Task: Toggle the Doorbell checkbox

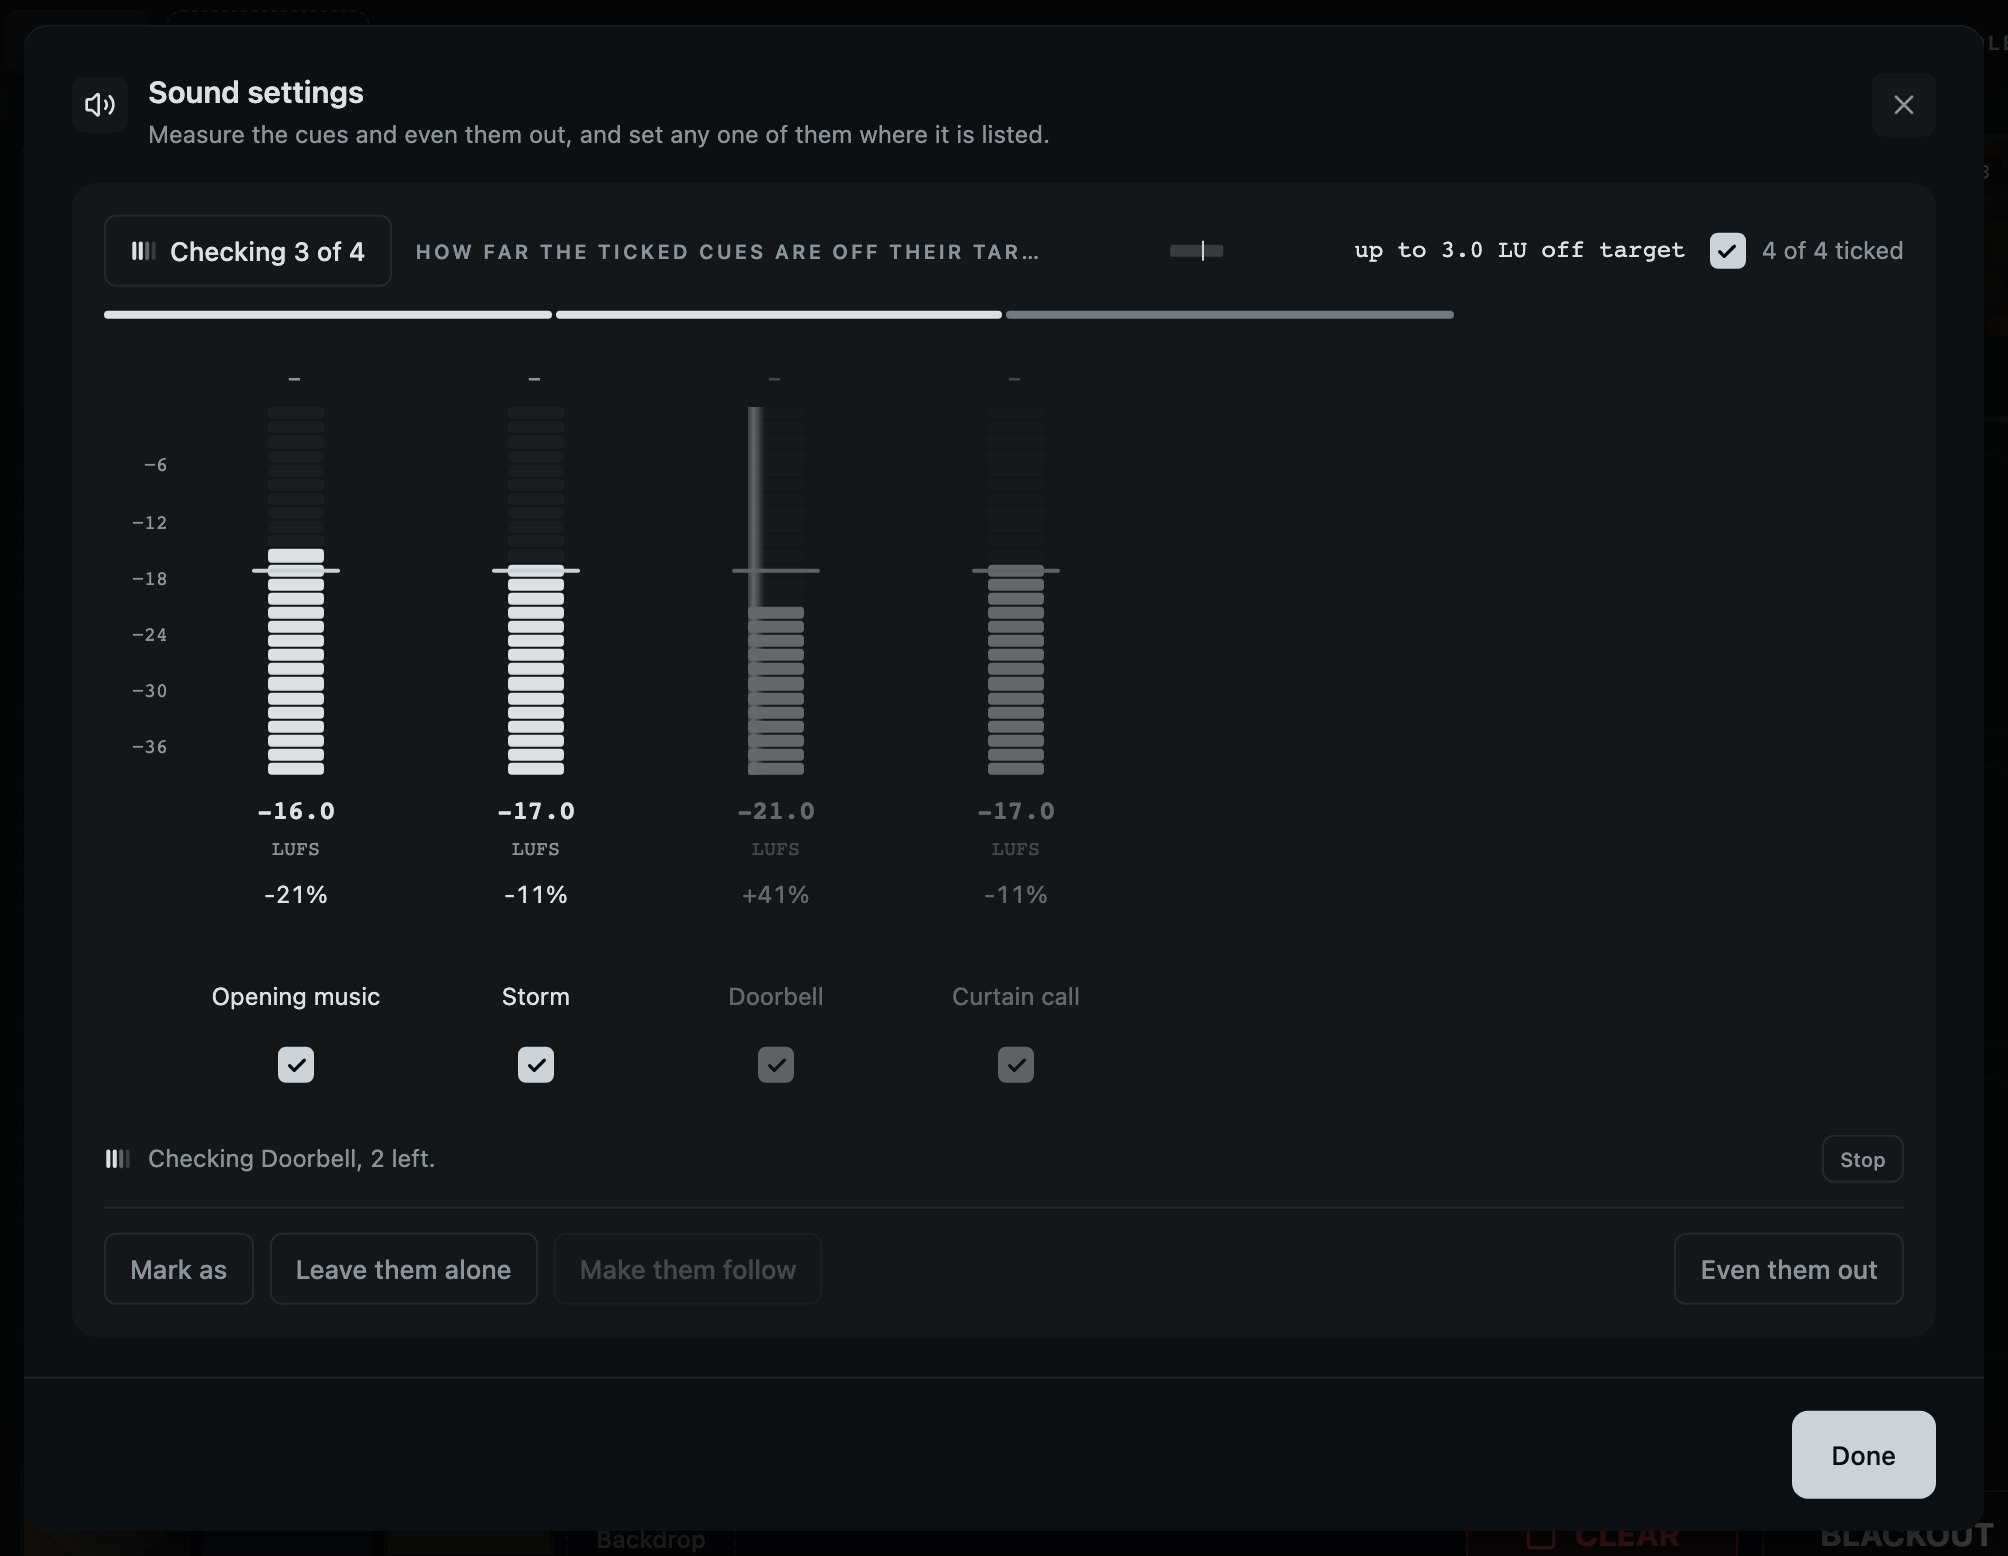Action: 776,1065
